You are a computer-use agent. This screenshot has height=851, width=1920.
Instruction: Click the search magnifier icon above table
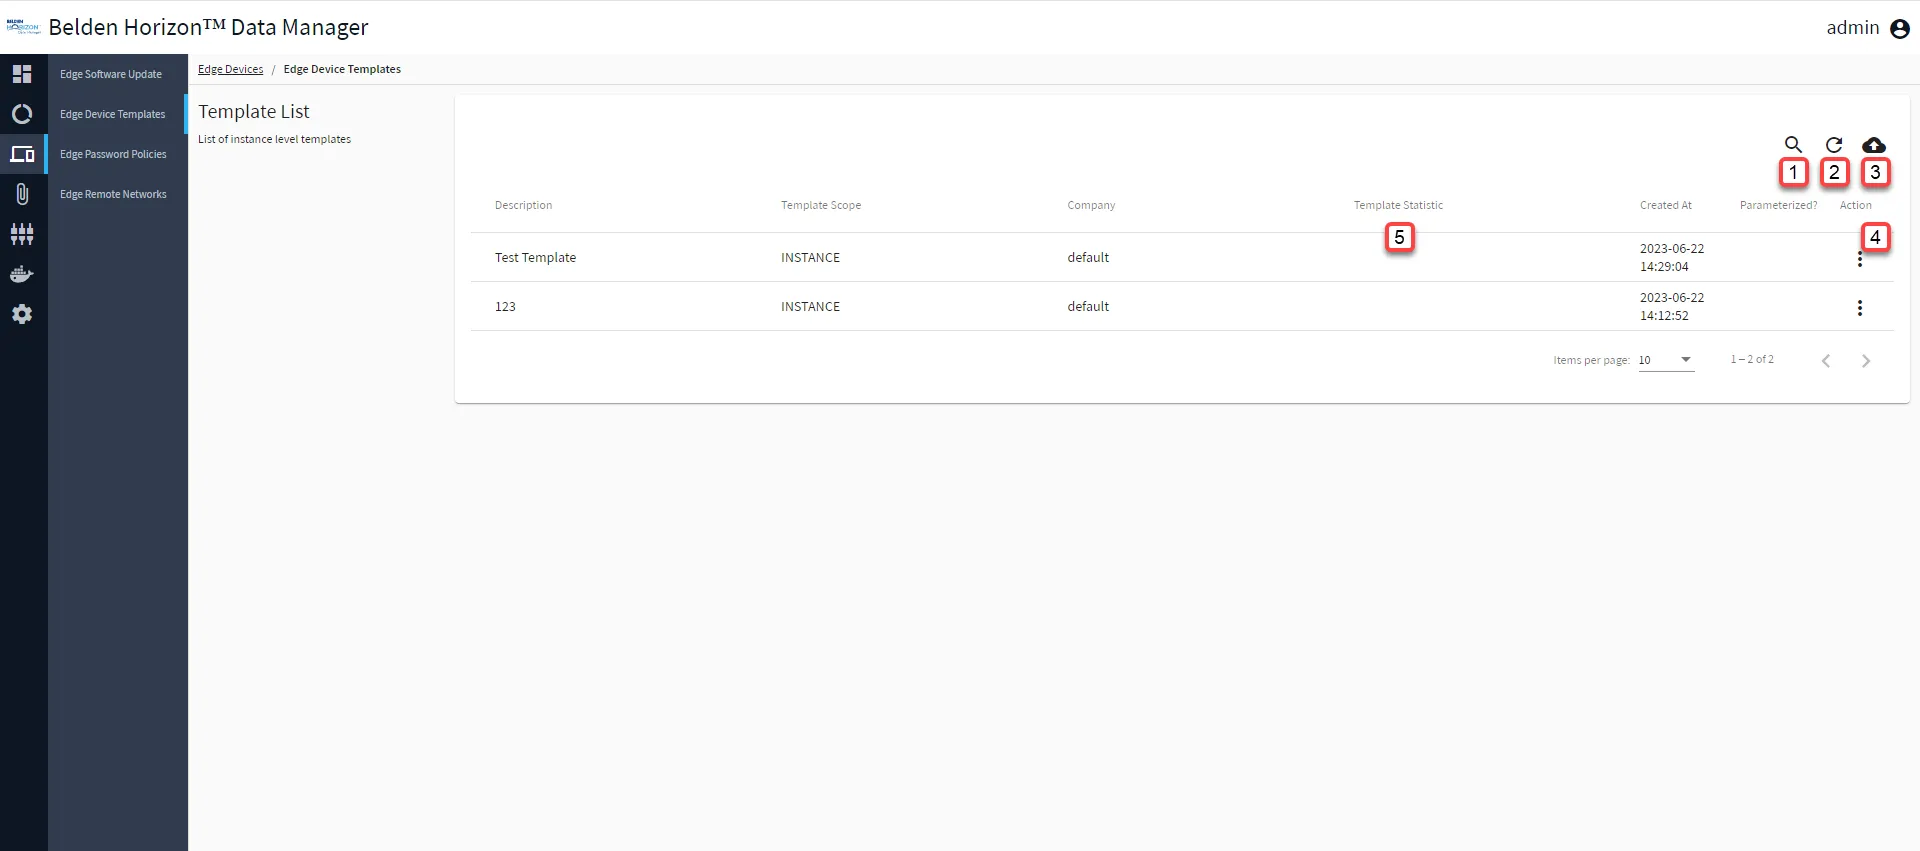pos(1794,145)
